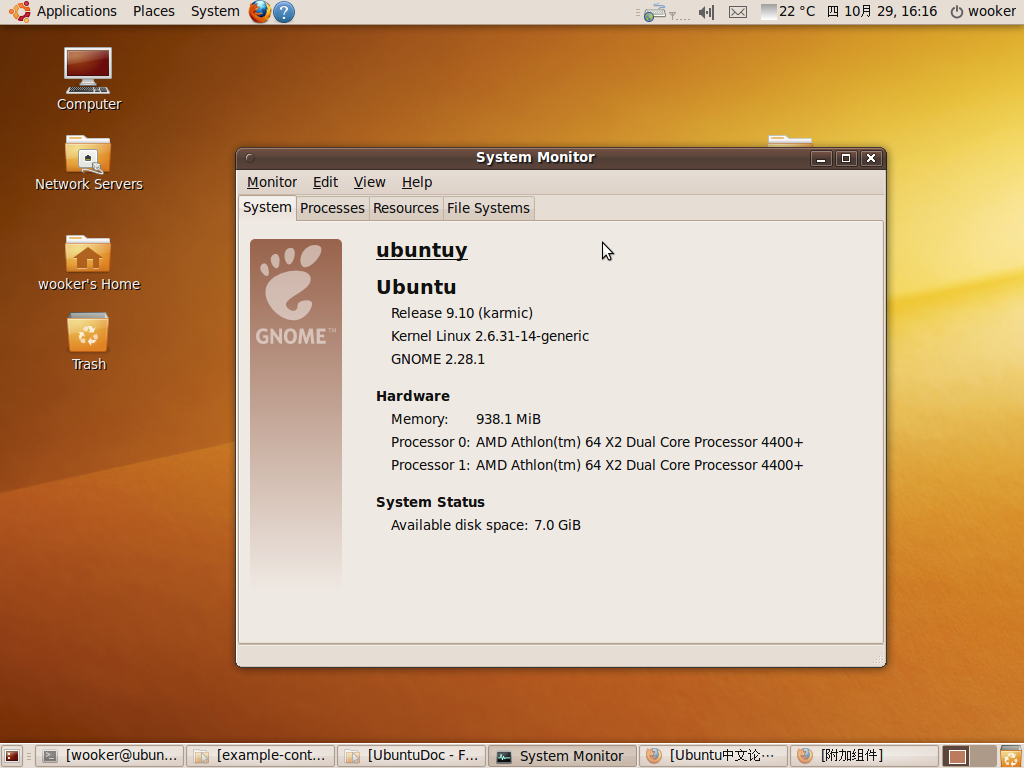Switch to the [example-cont... taskbar window

pyautogui.click(x=261, y=756)
